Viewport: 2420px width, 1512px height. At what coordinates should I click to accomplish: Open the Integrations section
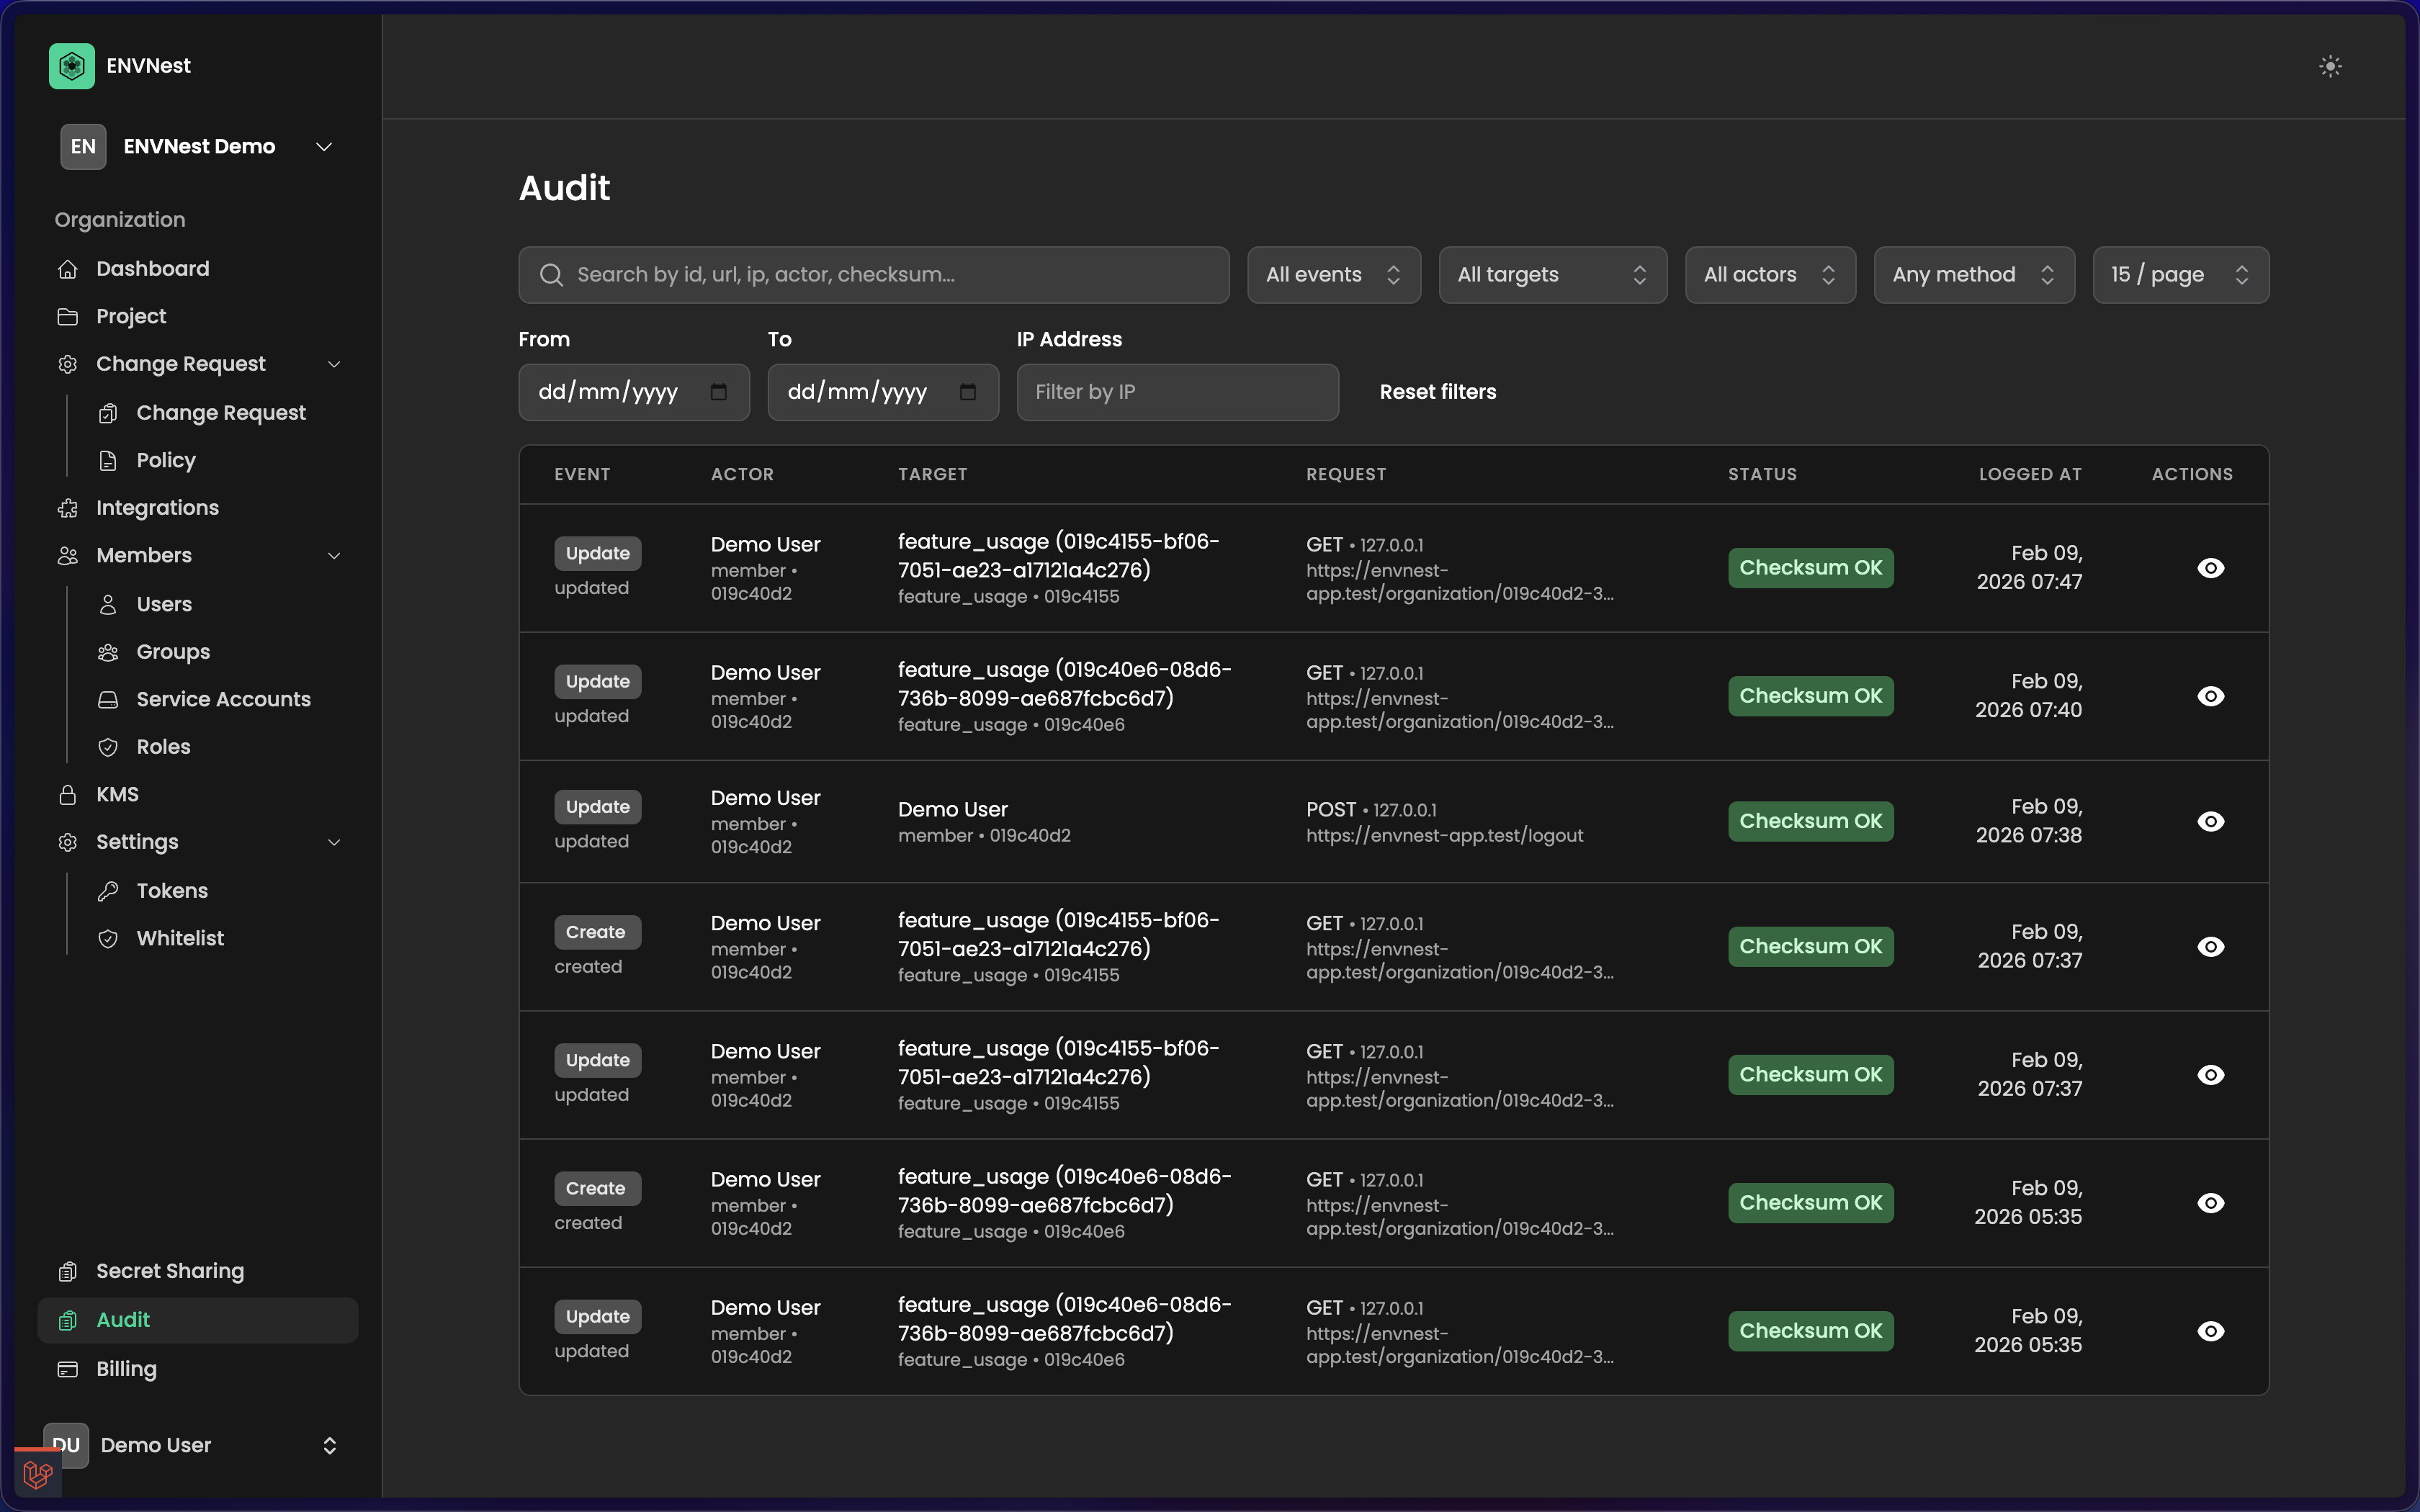[x=157, y=508]
